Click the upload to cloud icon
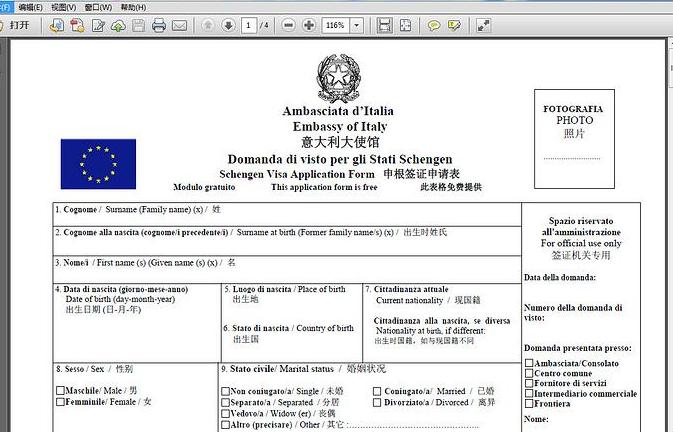Viewport: 673px width, 432px height. tap(118, 25)
